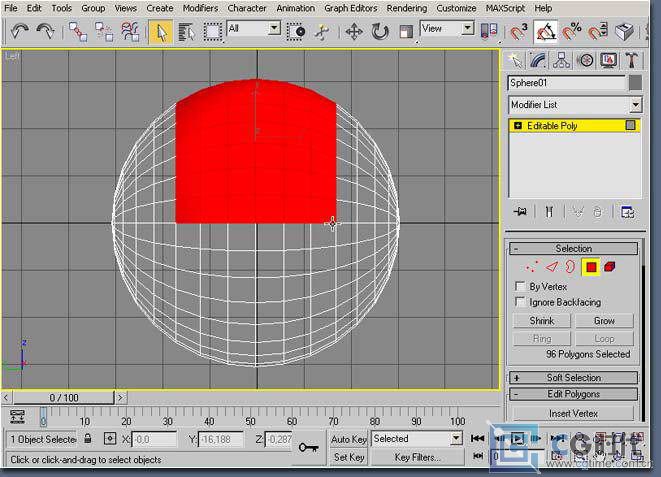Open the Modifiers menu

(200, 8)
